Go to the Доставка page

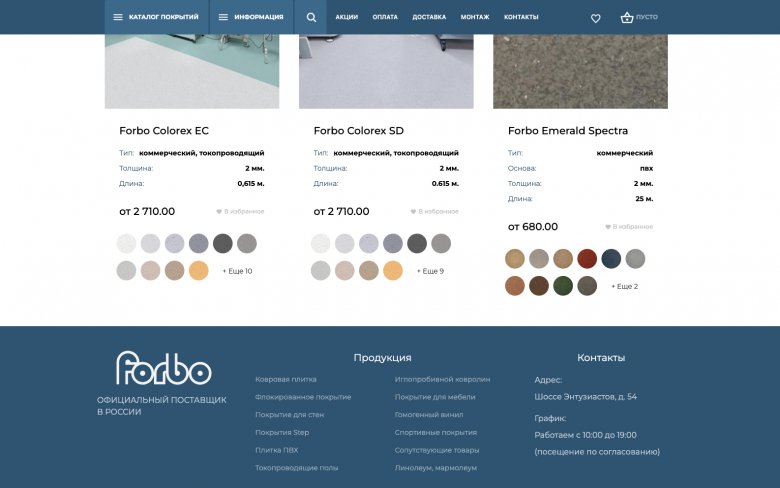point(429,17)
